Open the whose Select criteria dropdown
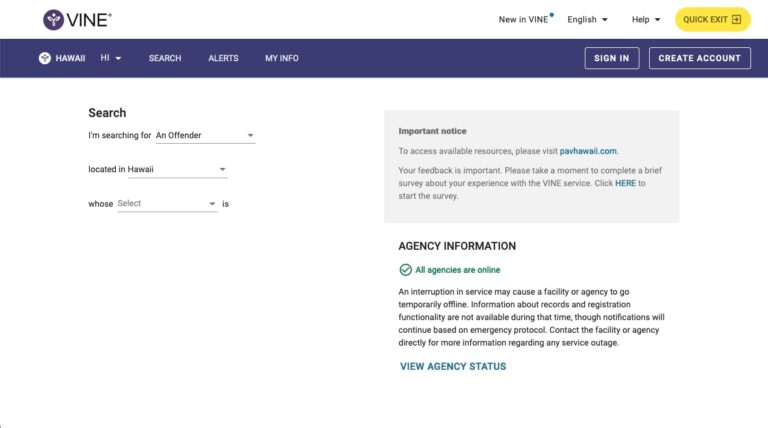This screenshot has width=768, height=428. click(167, 204)
